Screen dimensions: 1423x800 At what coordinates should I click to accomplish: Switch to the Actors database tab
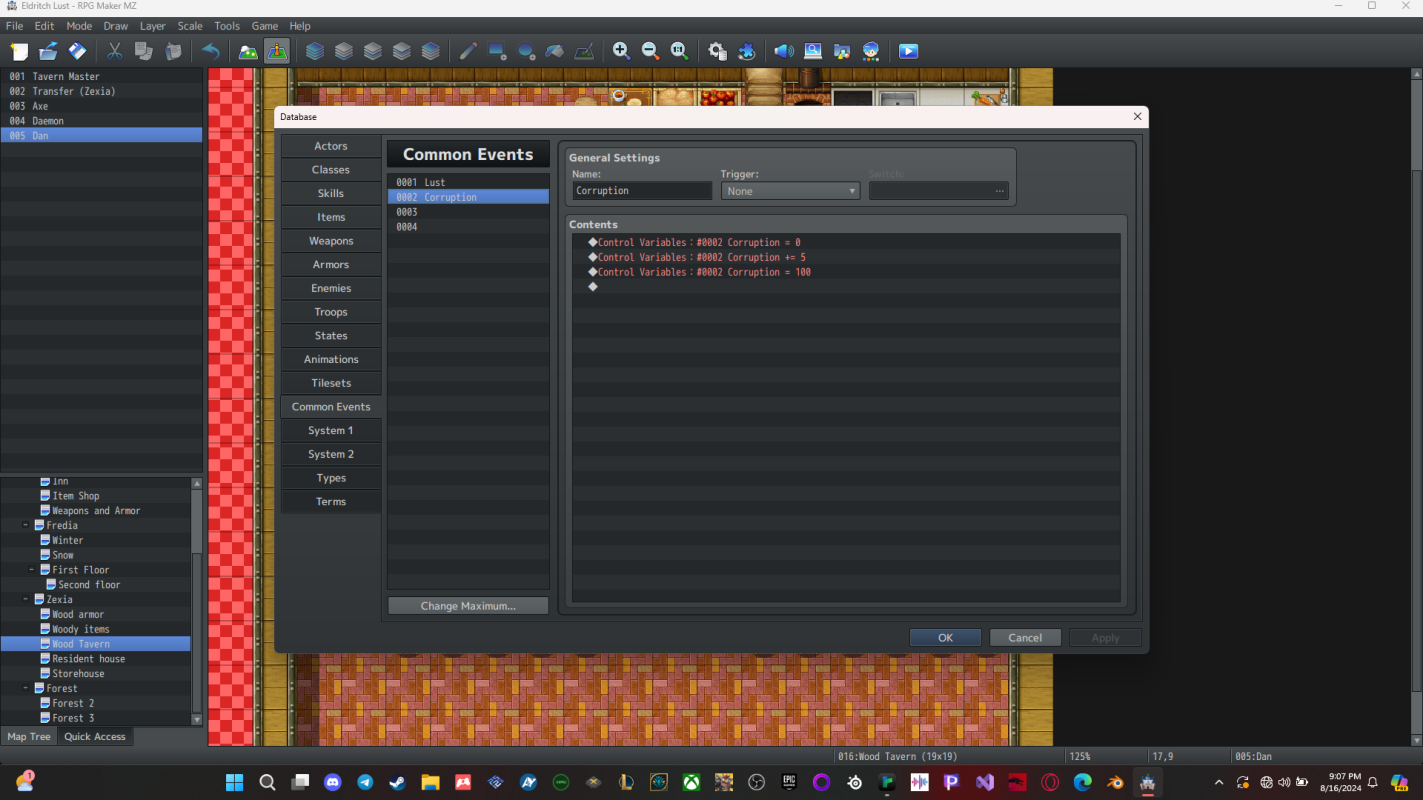[x=331, y=146]
